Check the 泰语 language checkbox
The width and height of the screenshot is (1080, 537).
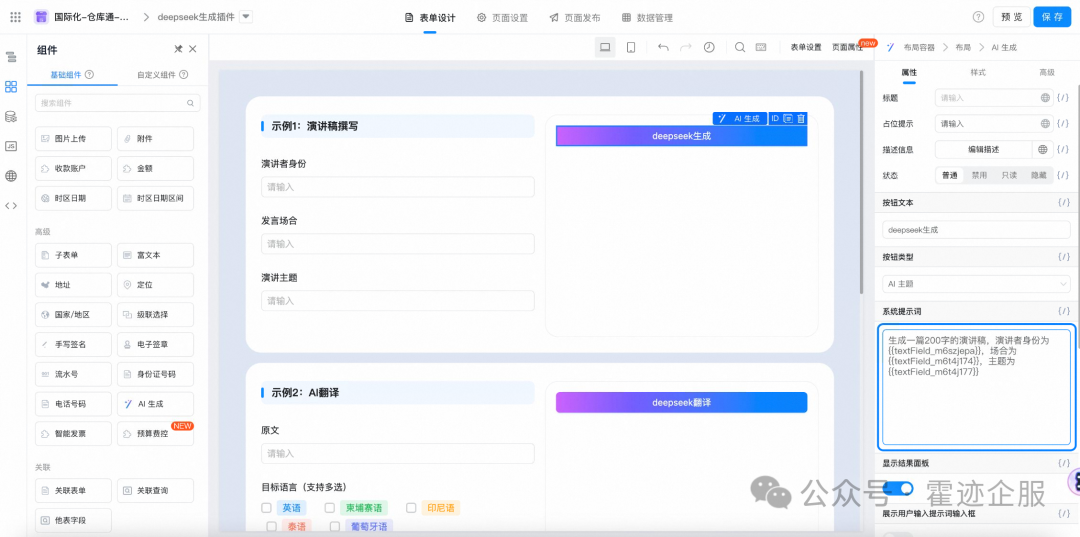coord(271,527)
